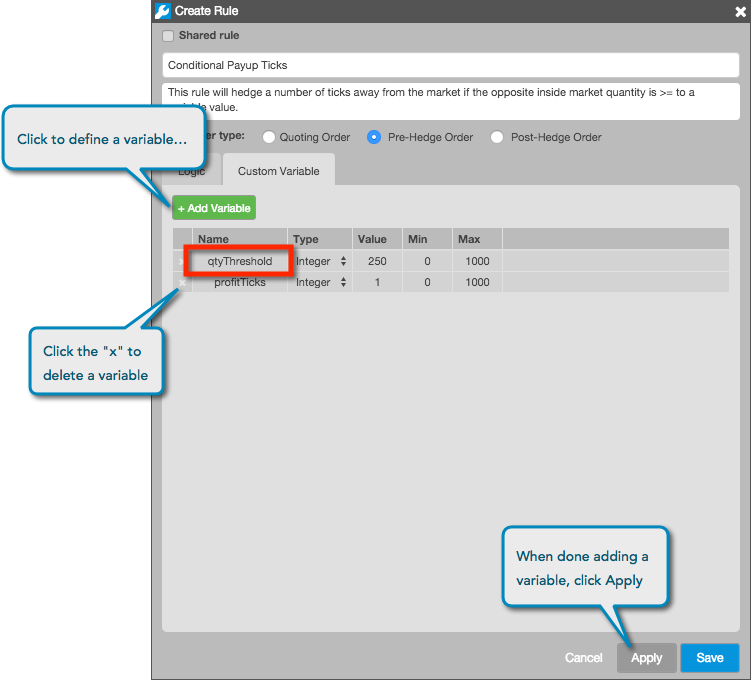Click the Min cell of qtyThreshold row
The image size is (751, 680).
pyautogui.click(x=427, y=261)
